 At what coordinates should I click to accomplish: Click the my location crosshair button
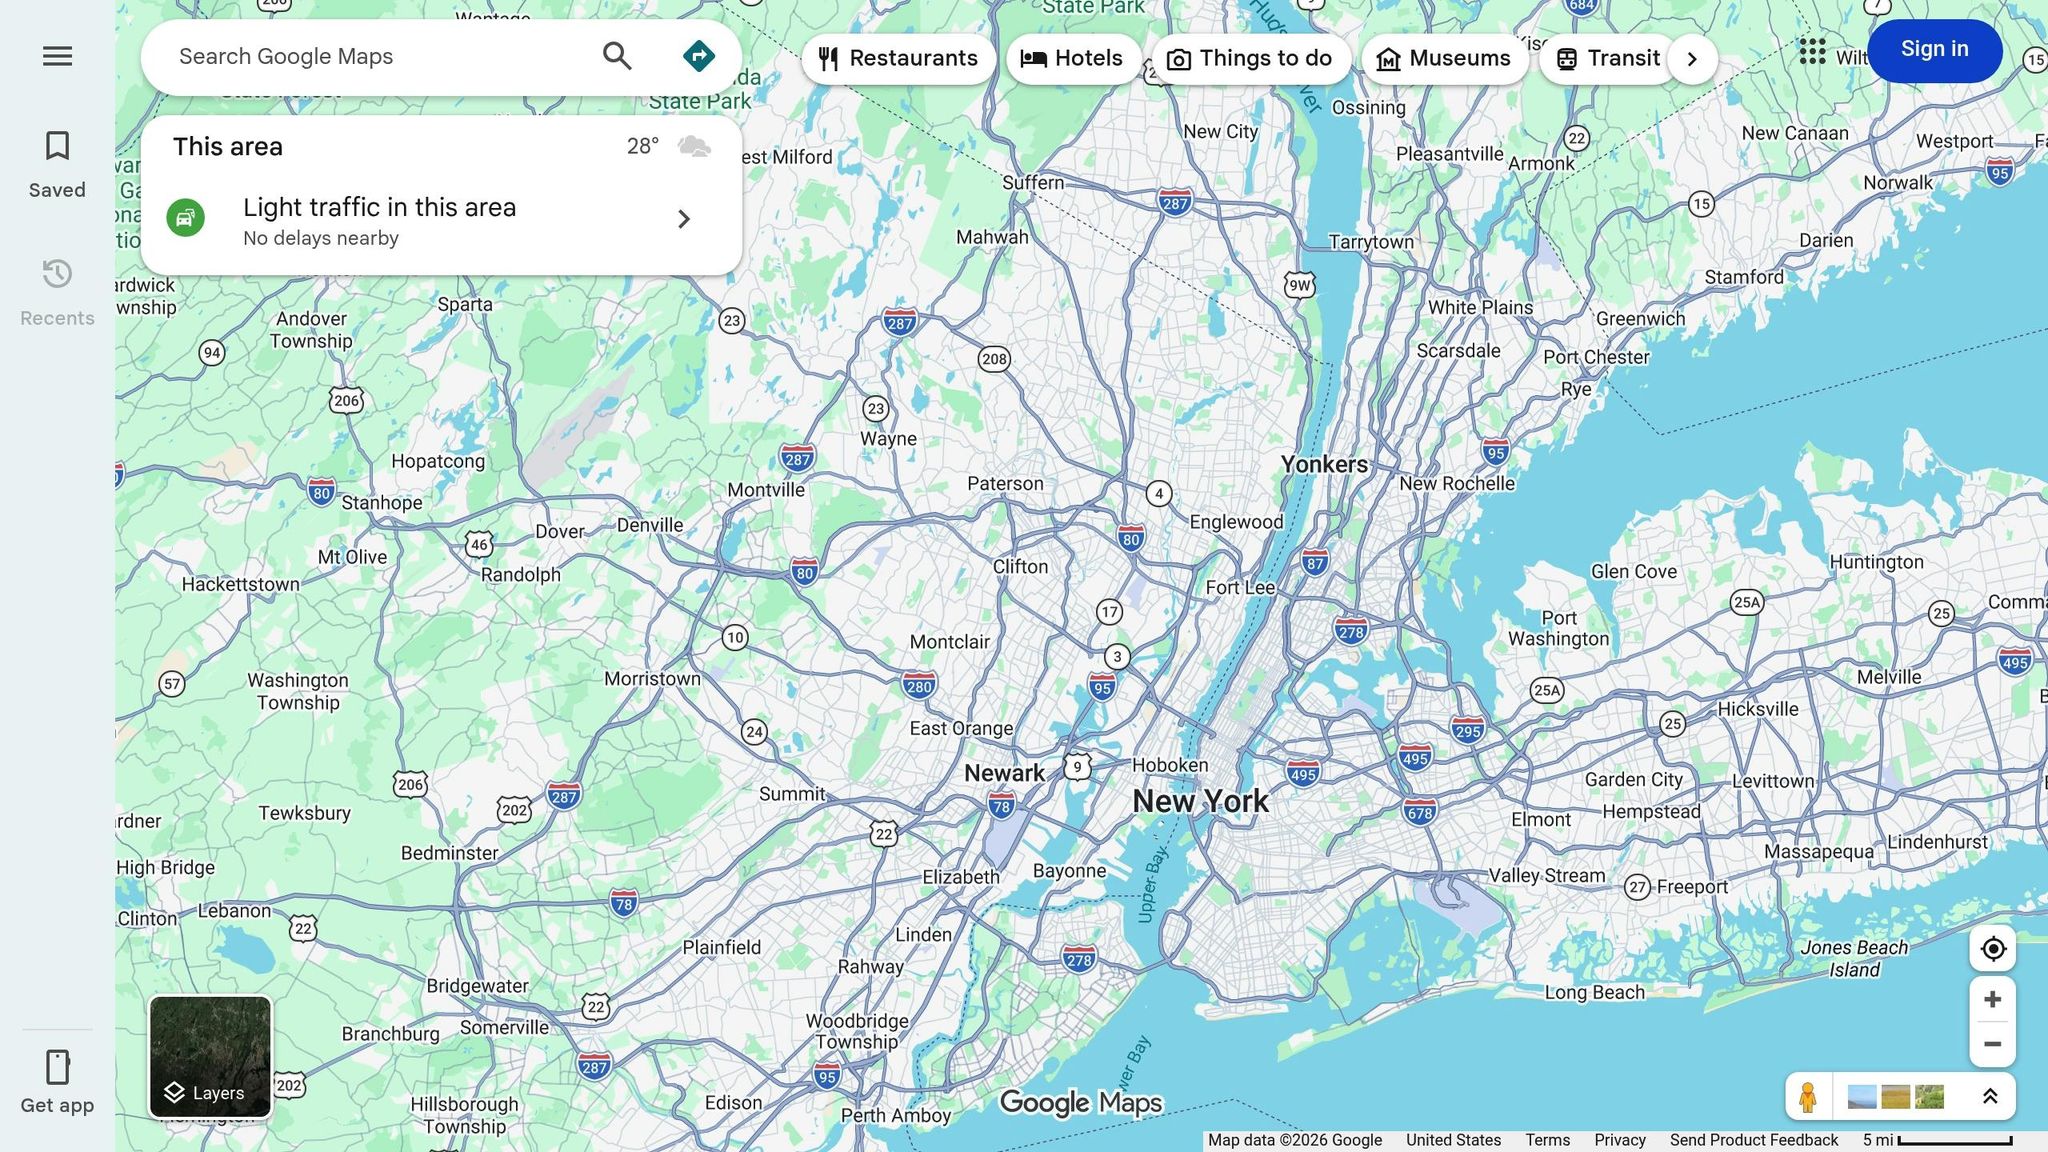click(x=1992, y=949)
